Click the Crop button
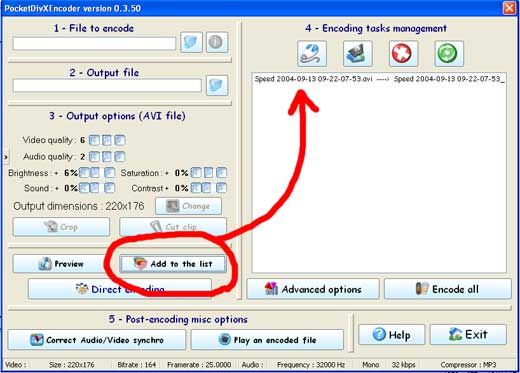Image resolution: width=520 pixels, height=373 pixels. pyautogui.click(x=61, y=227)
